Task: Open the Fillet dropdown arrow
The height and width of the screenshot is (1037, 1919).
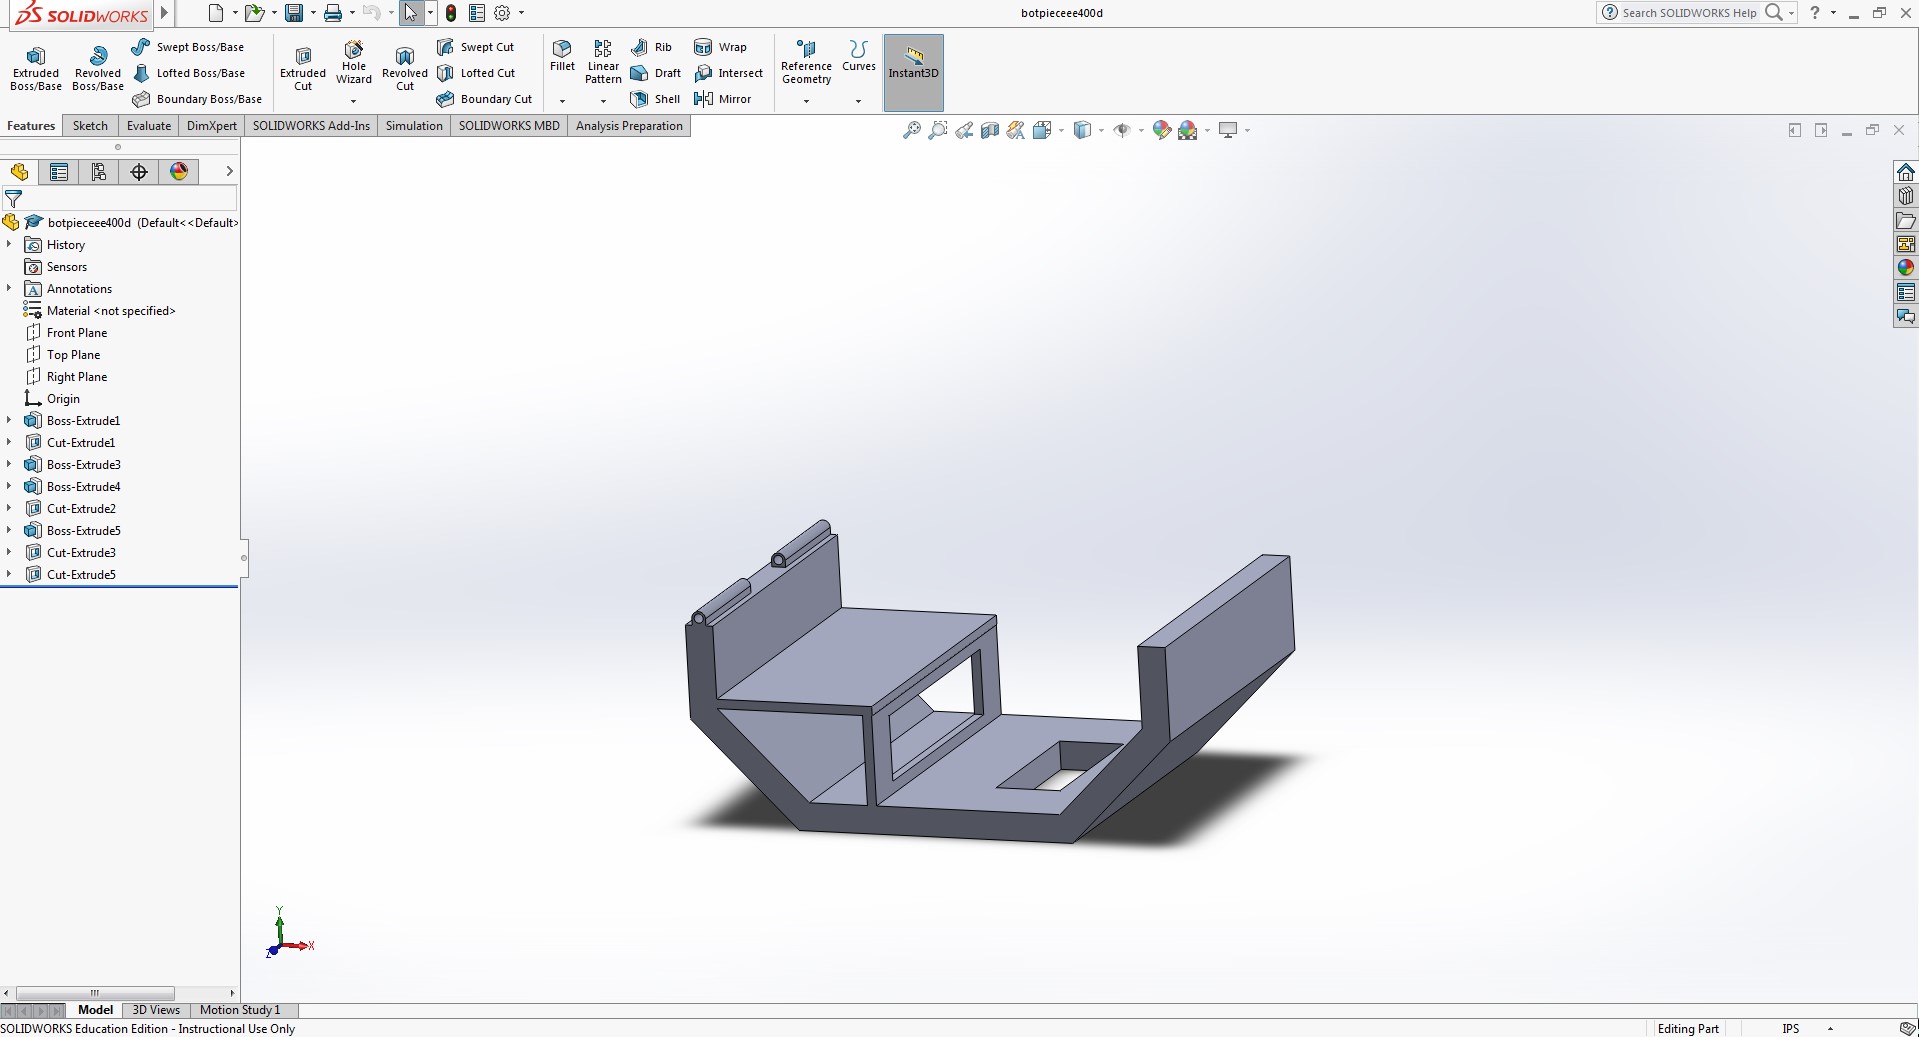Action: [x=562, y=101]
